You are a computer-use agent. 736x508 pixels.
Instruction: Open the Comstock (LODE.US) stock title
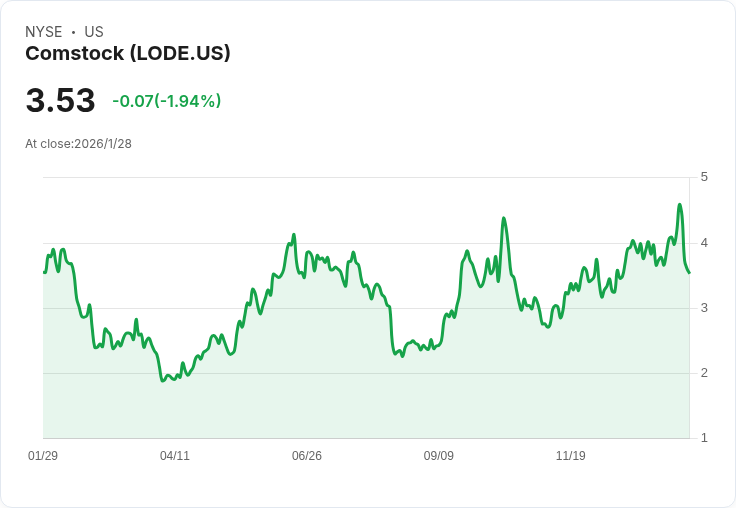click(x=128, y=54)
